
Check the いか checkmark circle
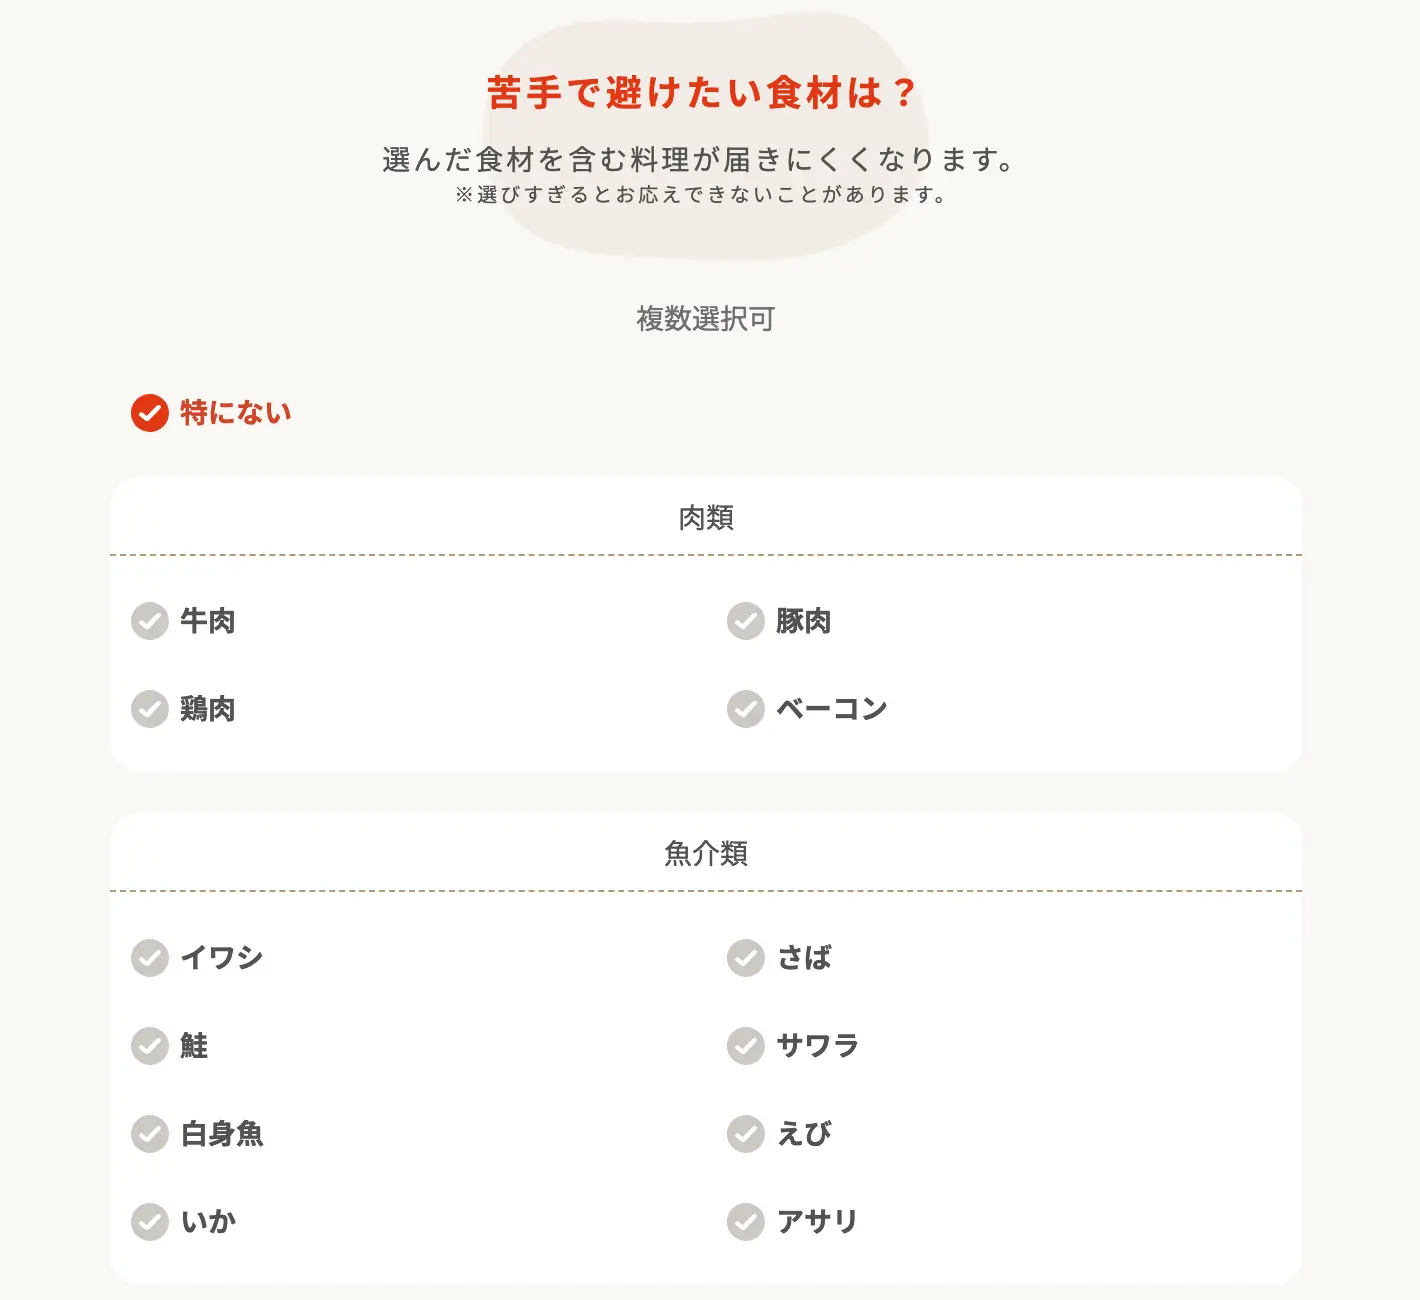150,1221
